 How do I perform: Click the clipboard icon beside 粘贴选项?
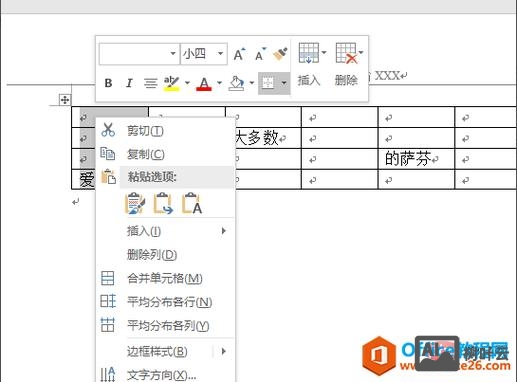point(108,177)
